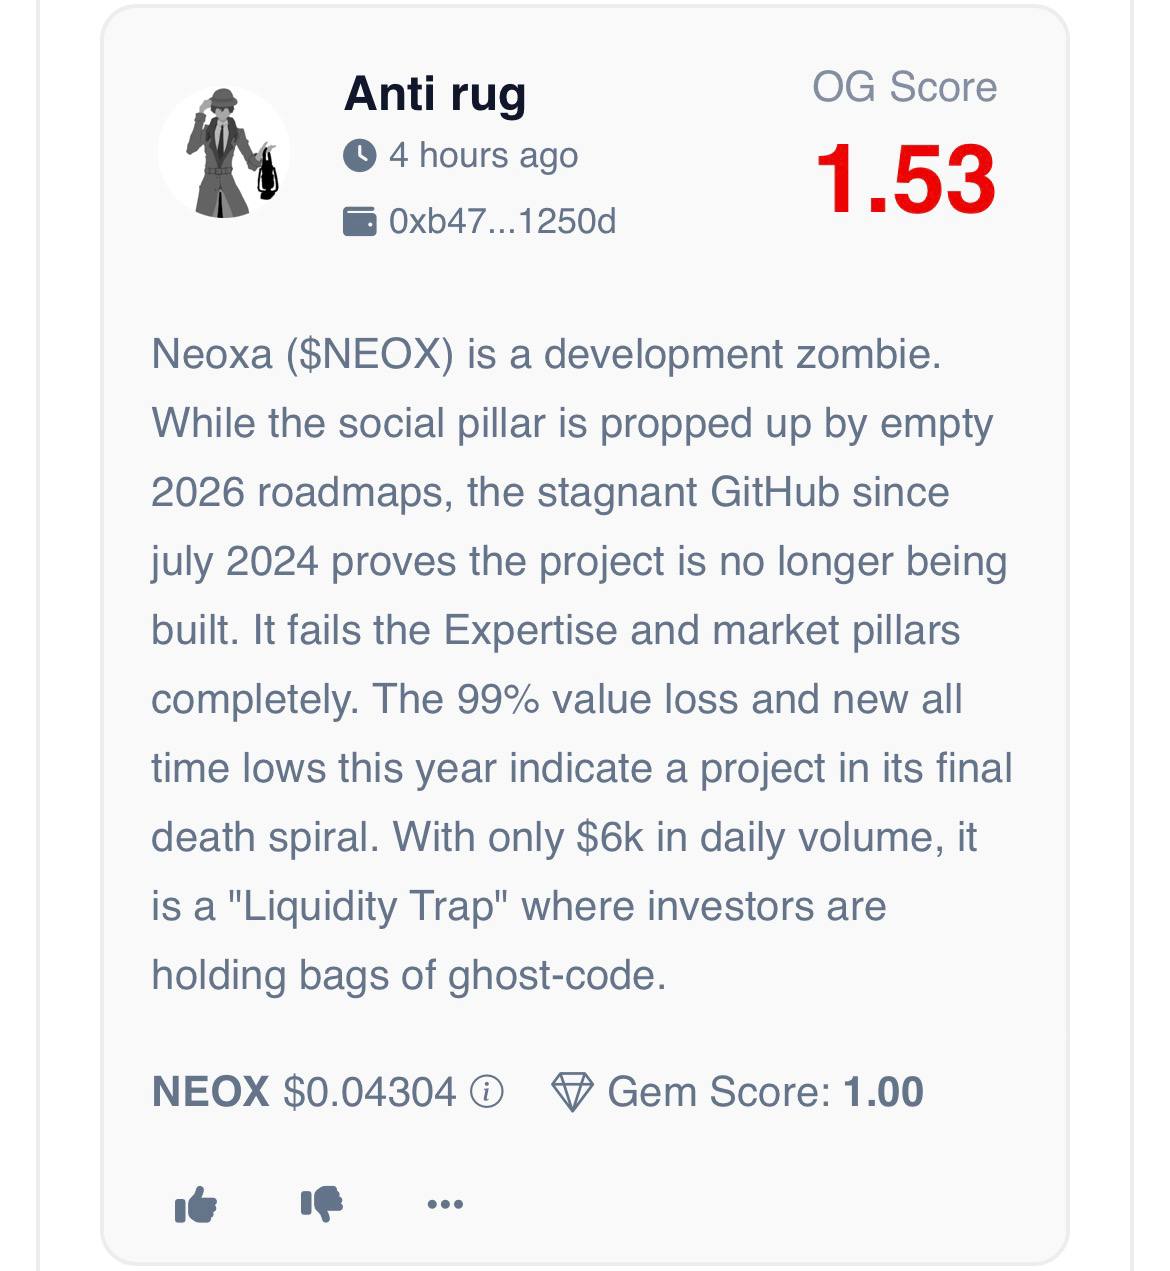Click the info icon beside NEOX price
This screenshot has width=1170, height=1271.
click(487, 1092)
